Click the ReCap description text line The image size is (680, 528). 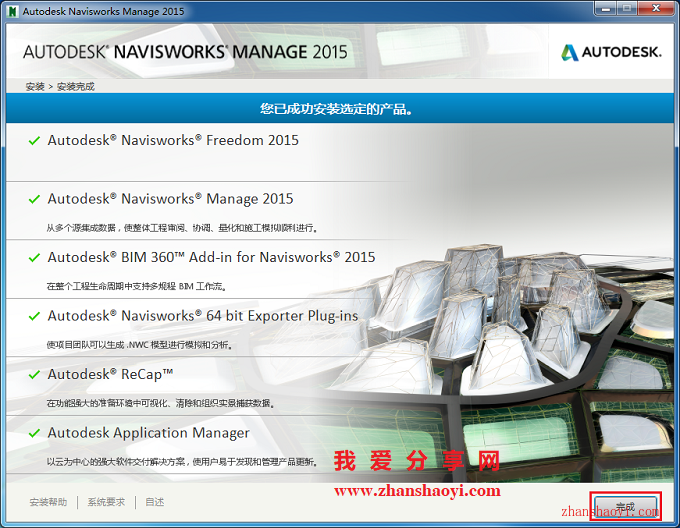click(160, 403)
